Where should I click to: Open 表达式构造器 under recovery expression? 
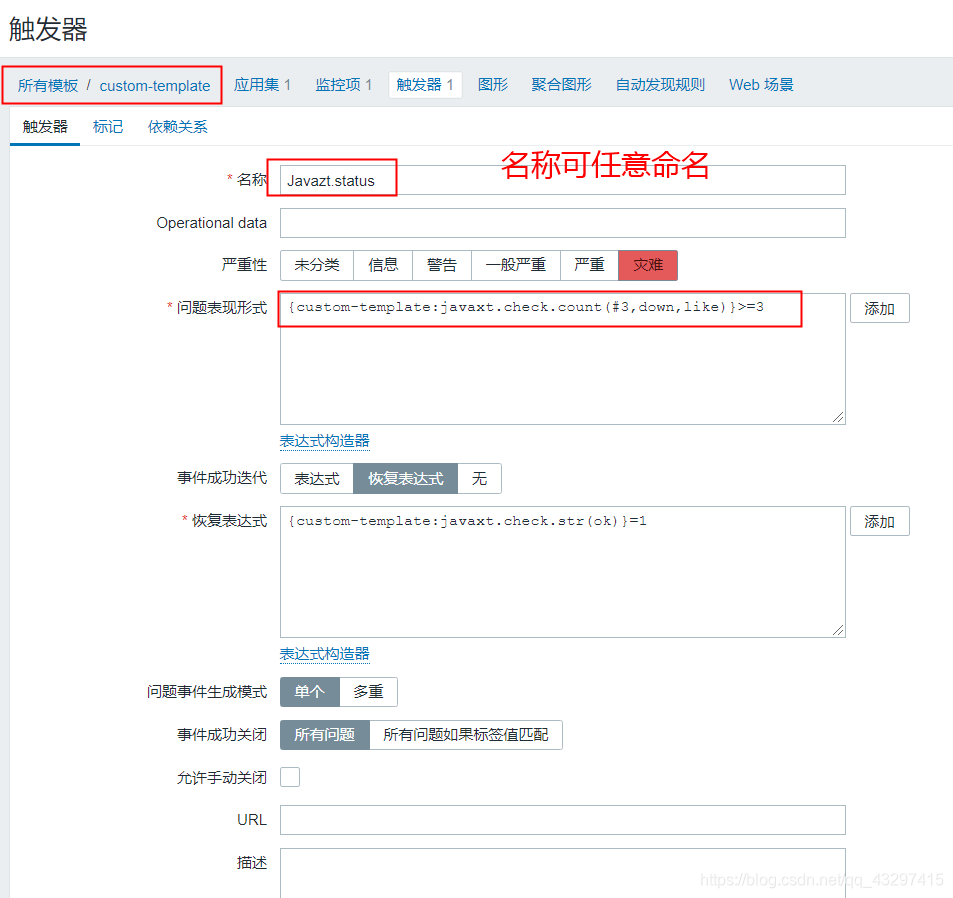[x=325, y=654]
